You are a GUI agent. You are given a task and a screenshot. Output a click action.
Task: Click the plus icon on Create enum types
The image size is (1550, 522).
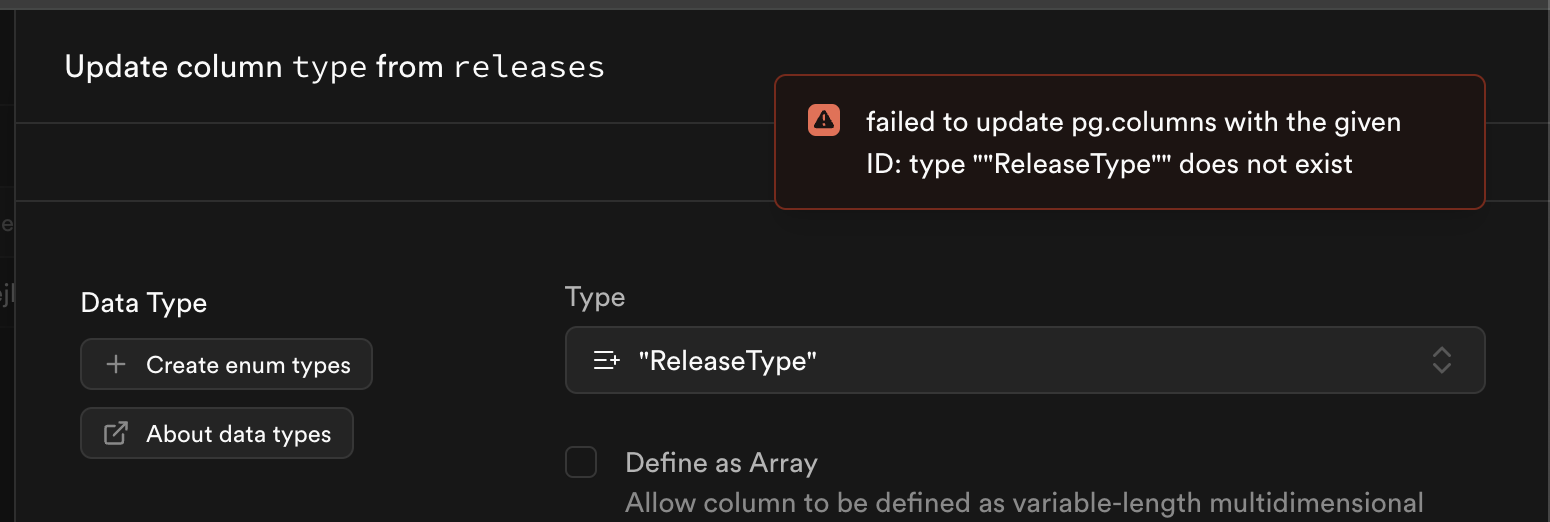(x=116, y=365)
